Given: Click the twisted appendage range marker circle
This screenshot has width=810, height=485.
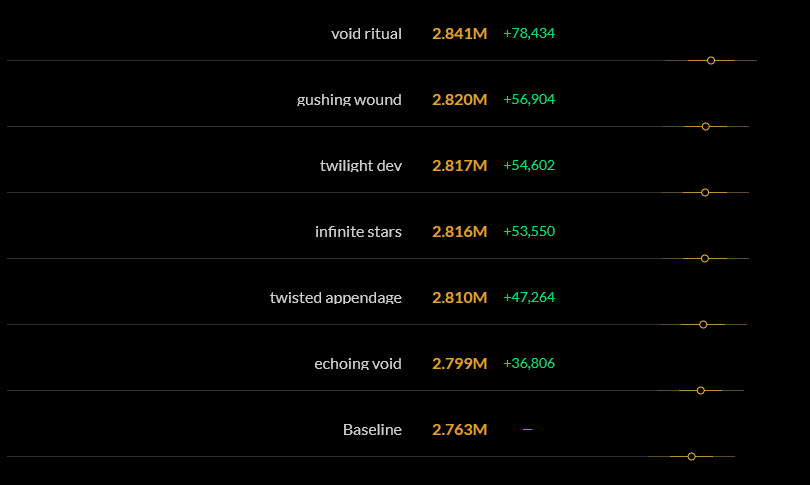Looking at the screenshot, I should point(703,324).
